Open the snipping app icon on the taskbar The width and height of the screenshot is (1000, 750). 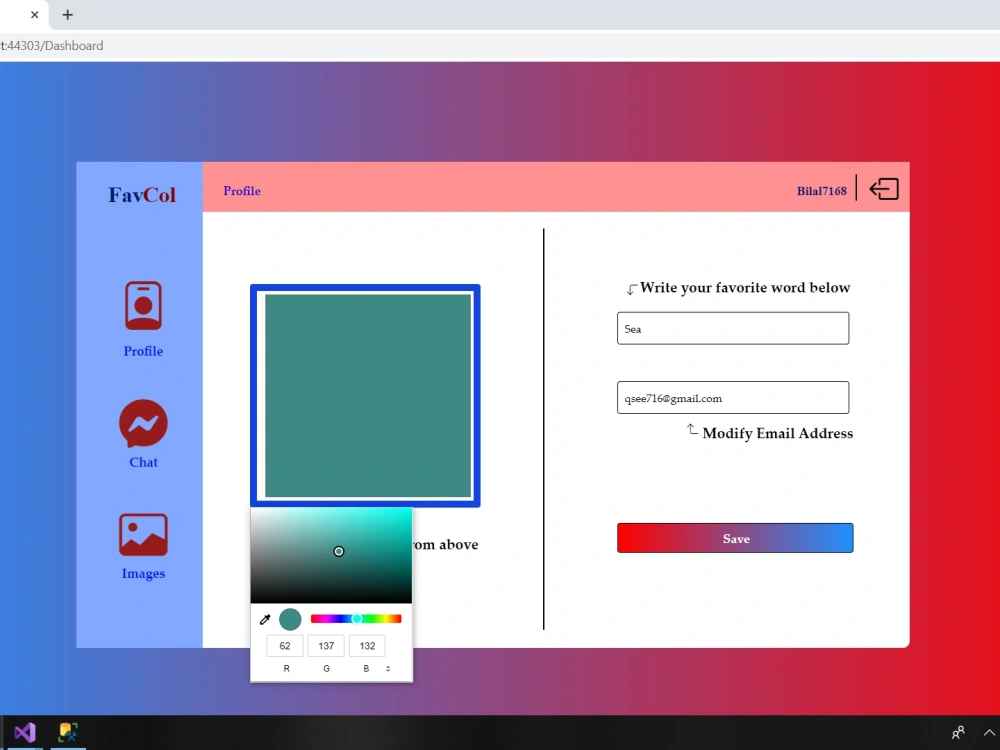[x=68, y=732]
